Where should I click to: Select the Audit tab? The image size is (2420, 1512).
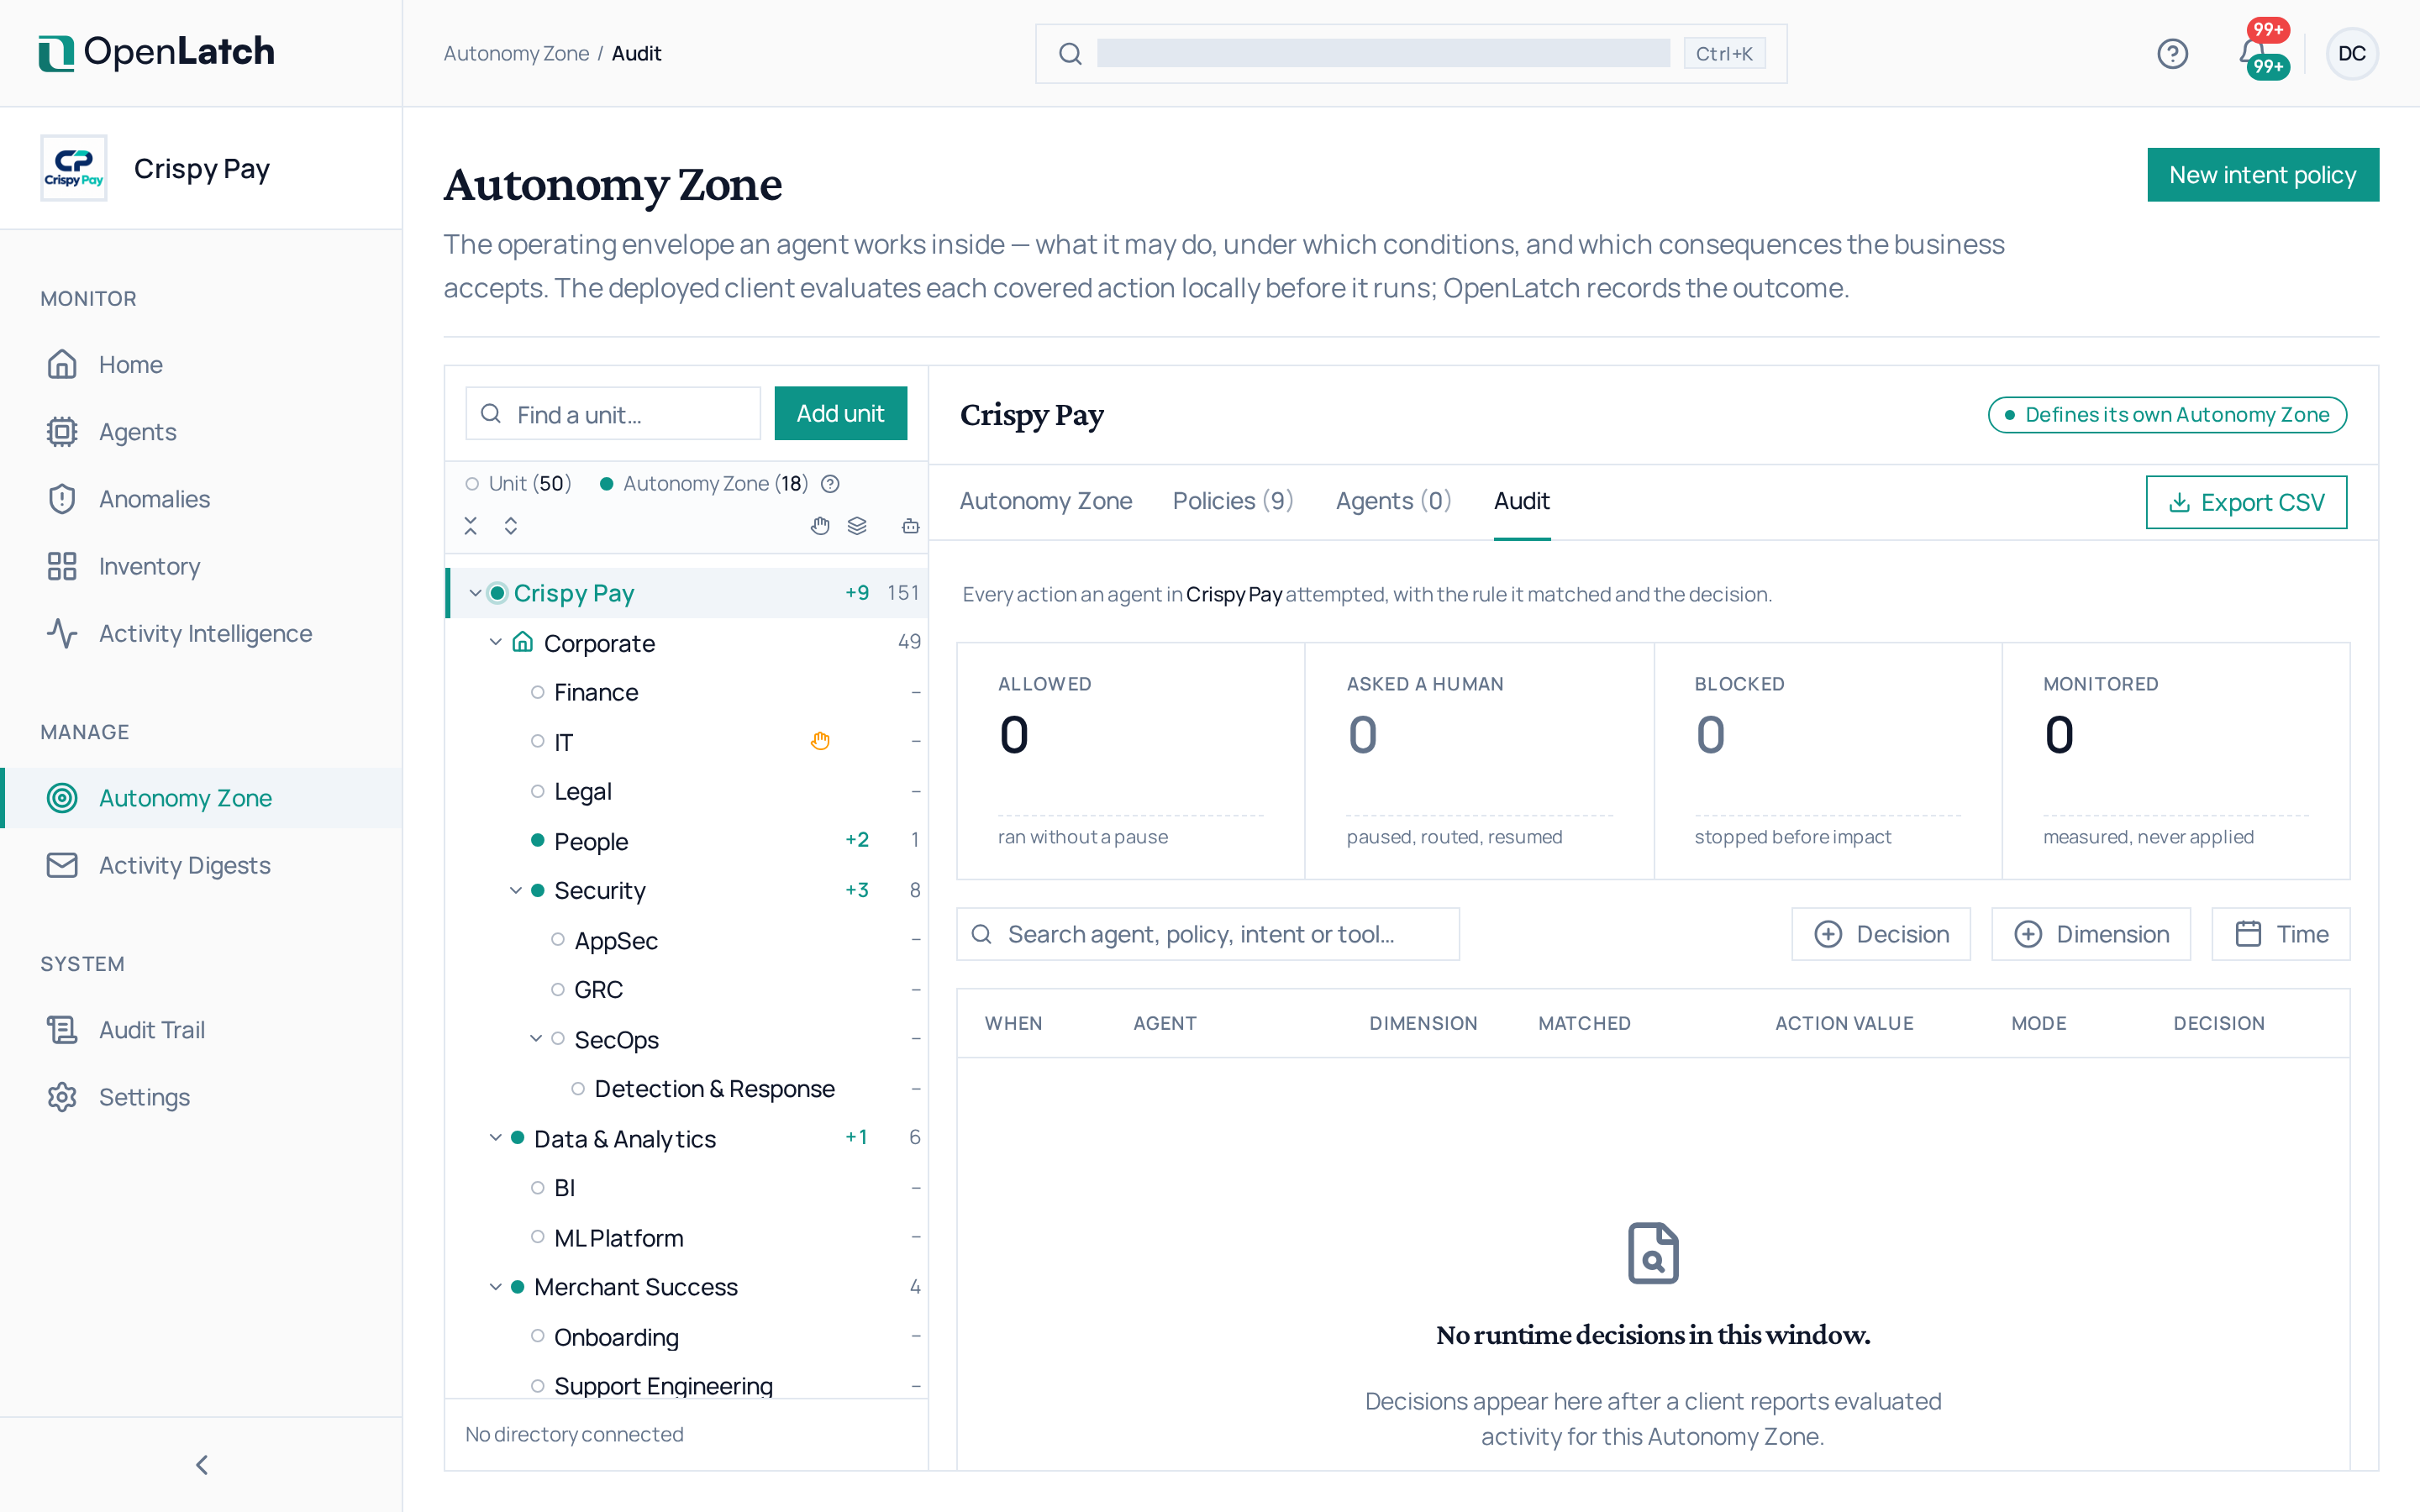coord(1521,501)
